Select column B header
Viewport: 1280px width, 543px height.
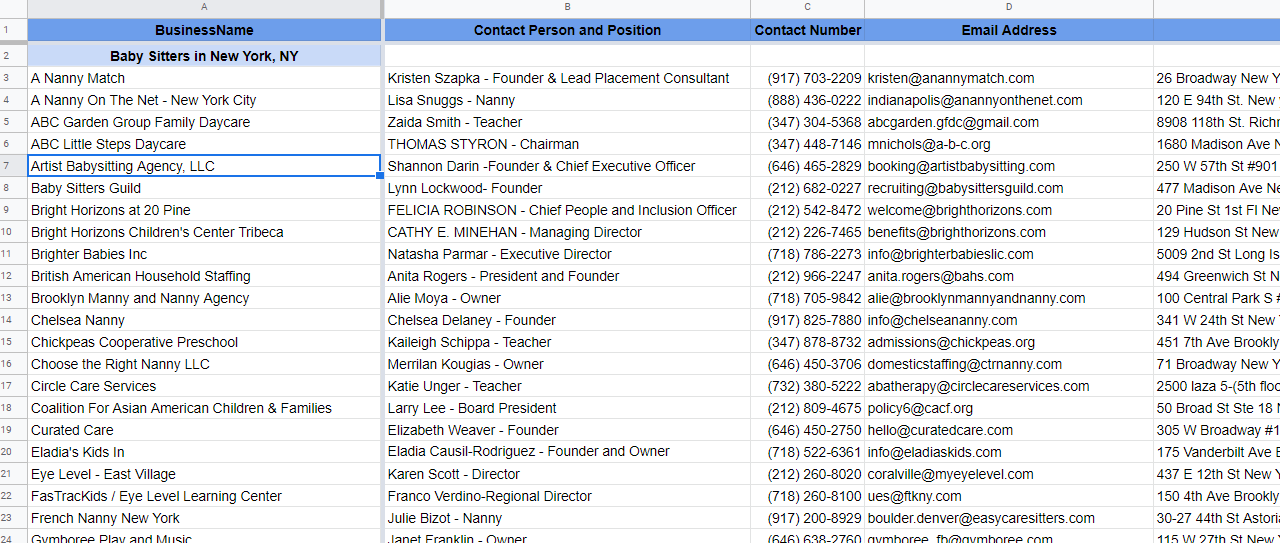[567, 7]
